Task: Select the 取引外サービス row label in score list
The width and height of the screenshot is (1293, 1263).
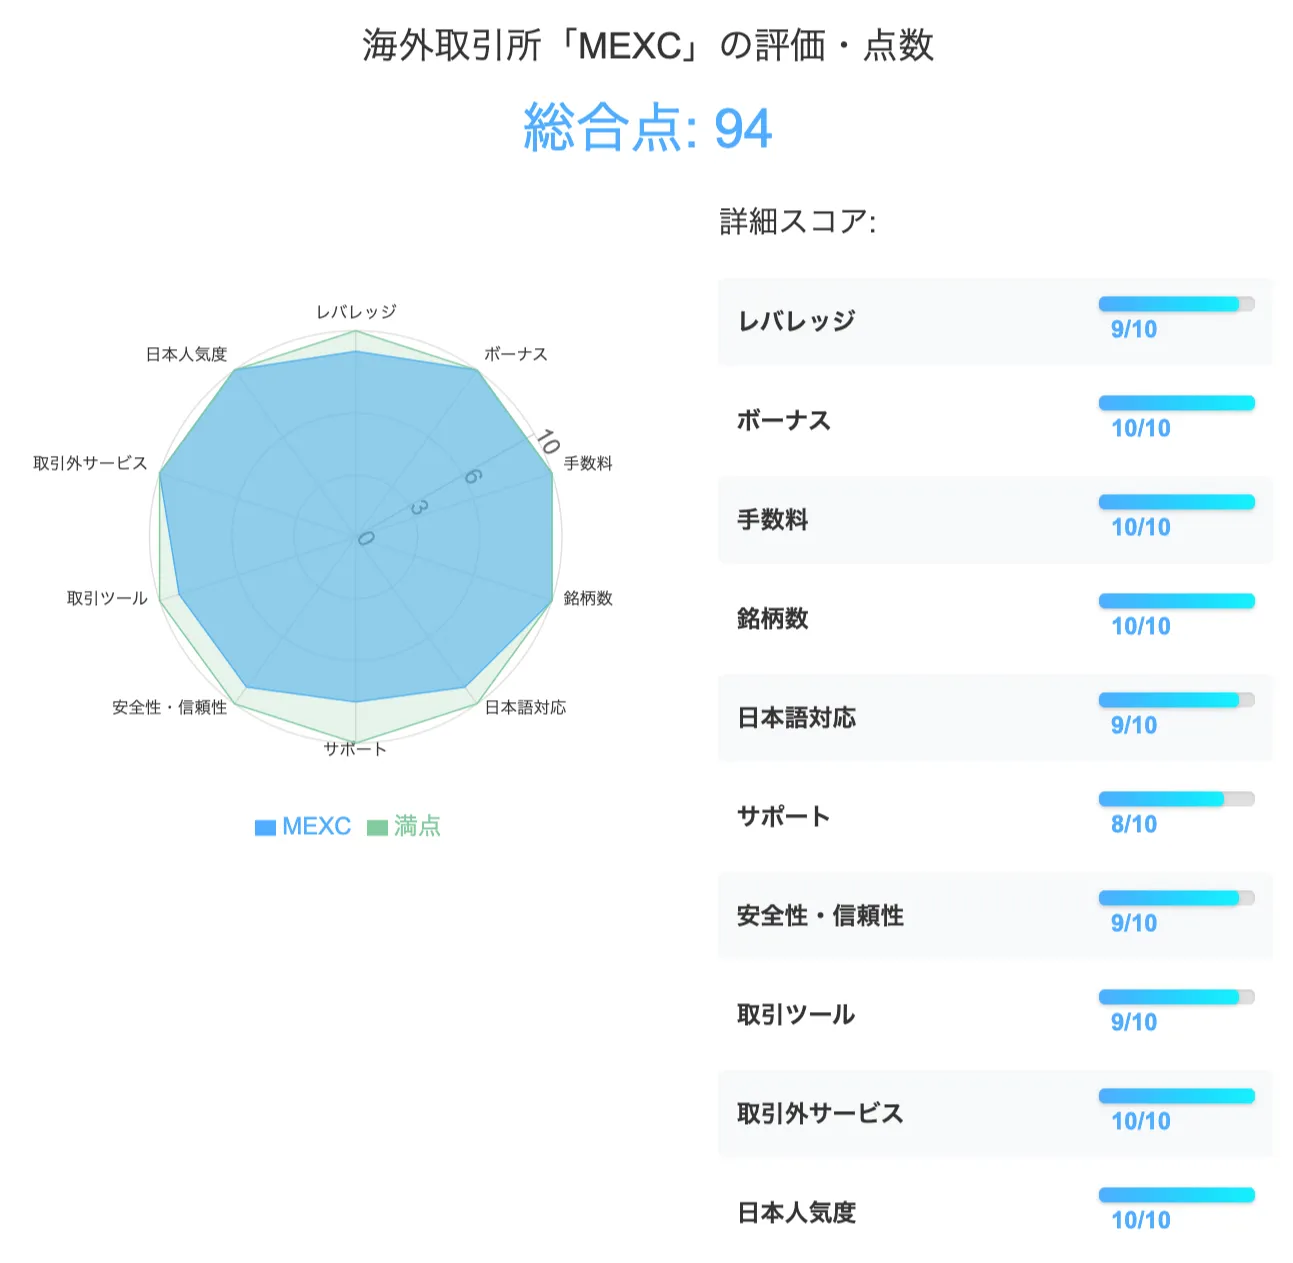Action: coord(820,1113)
